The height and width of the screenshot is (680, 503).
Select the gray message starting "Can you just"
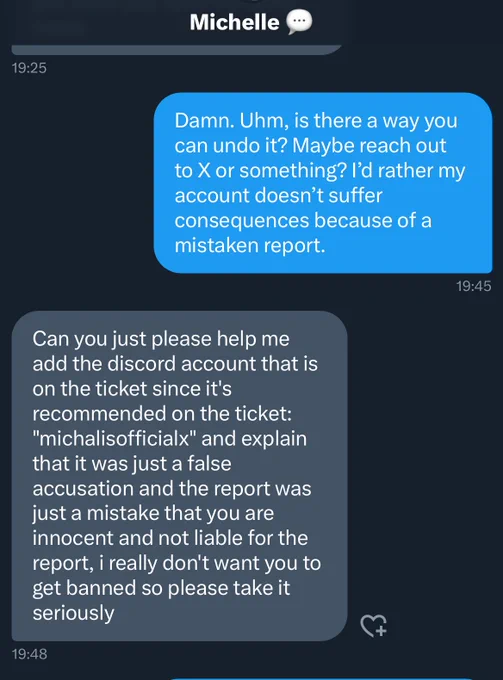point(180,476)
